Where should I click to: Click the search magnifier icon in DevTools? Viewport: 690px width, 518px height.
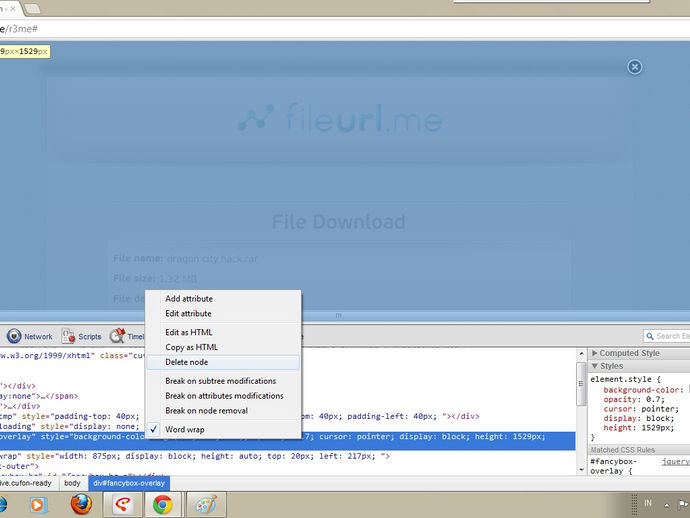[650, 336]
